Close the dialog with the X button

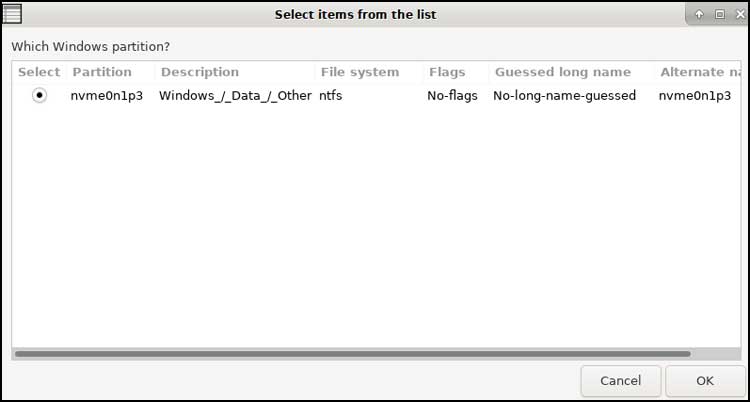[738, 15]
